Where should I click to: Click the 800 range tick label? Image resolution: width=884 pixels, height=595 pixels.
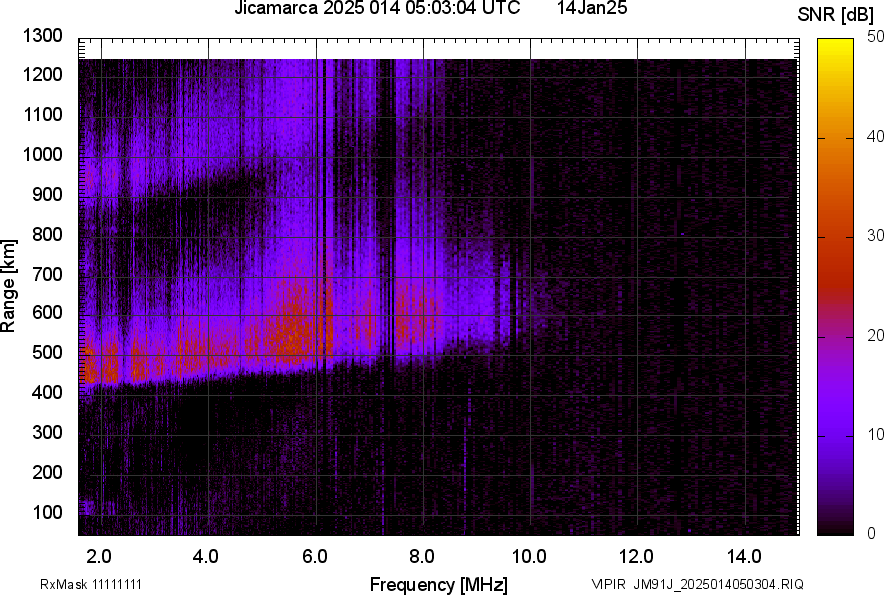(x=47, y=234)
